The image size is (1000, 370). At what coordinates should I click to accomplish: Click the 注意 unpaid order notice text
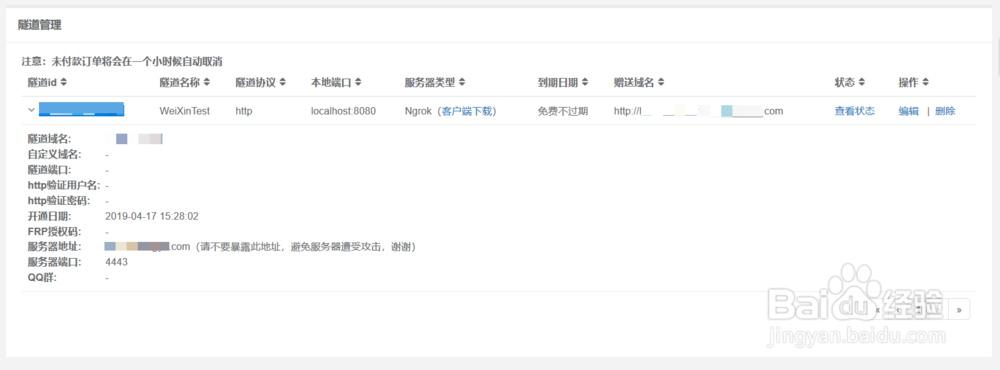click(x=122, y=61)
